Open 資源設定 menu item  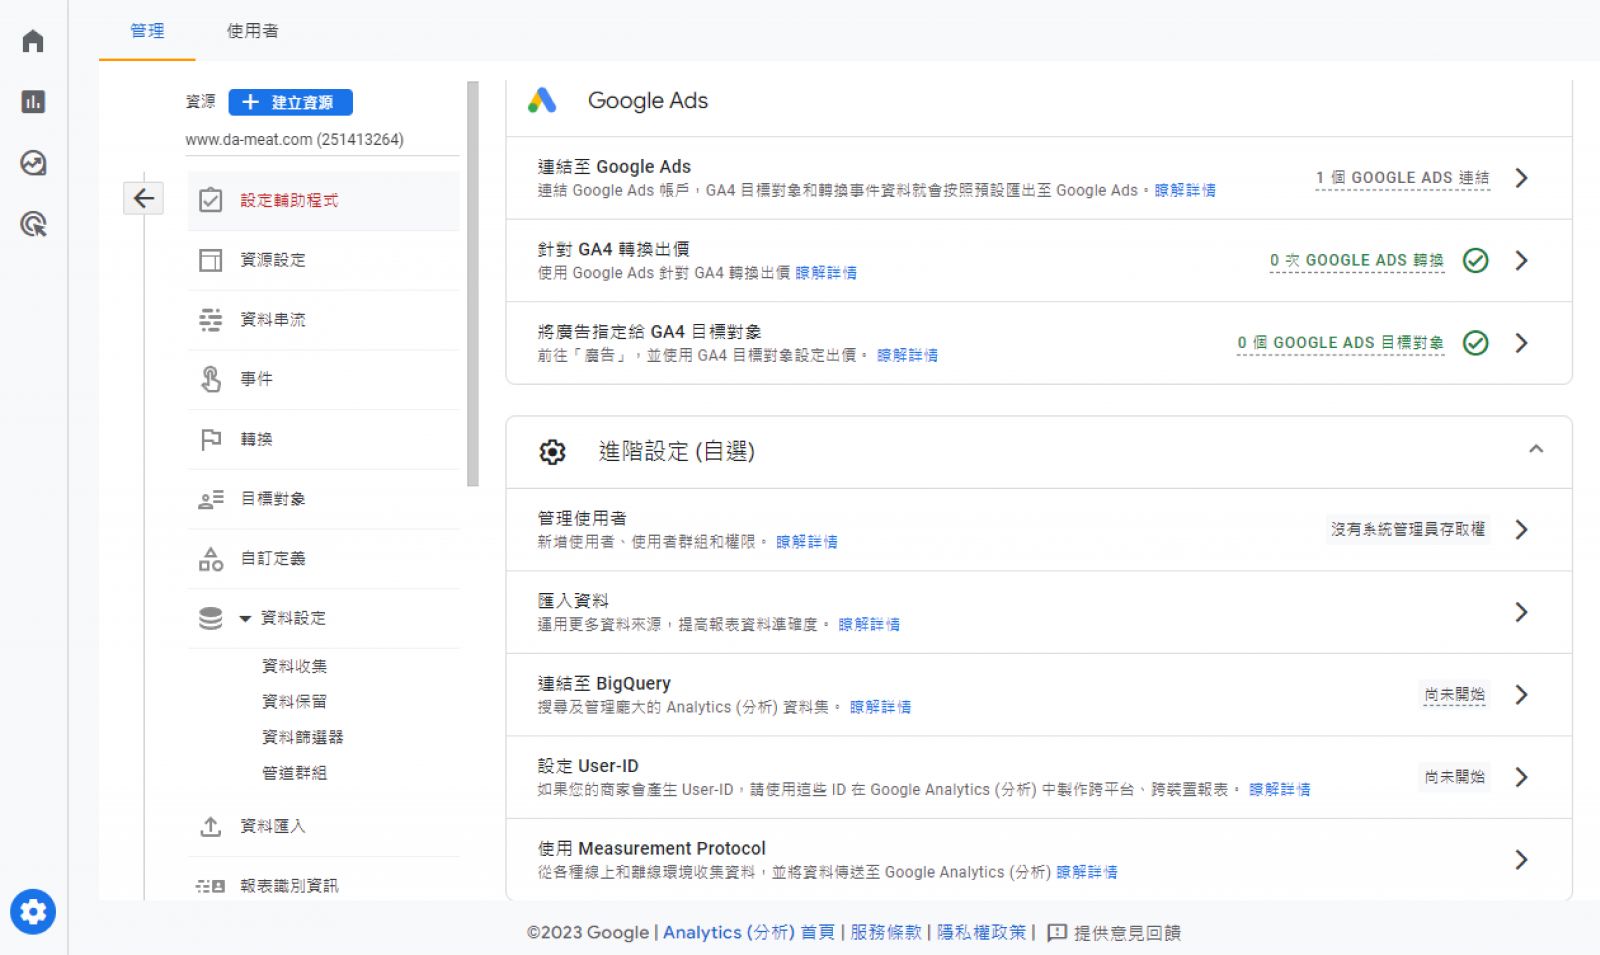[323, 260]
